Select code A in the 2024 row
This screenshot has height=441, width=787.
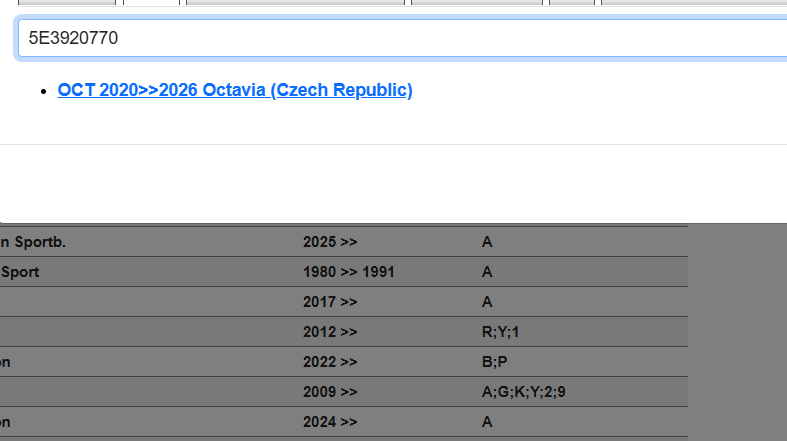click(487, 422)
